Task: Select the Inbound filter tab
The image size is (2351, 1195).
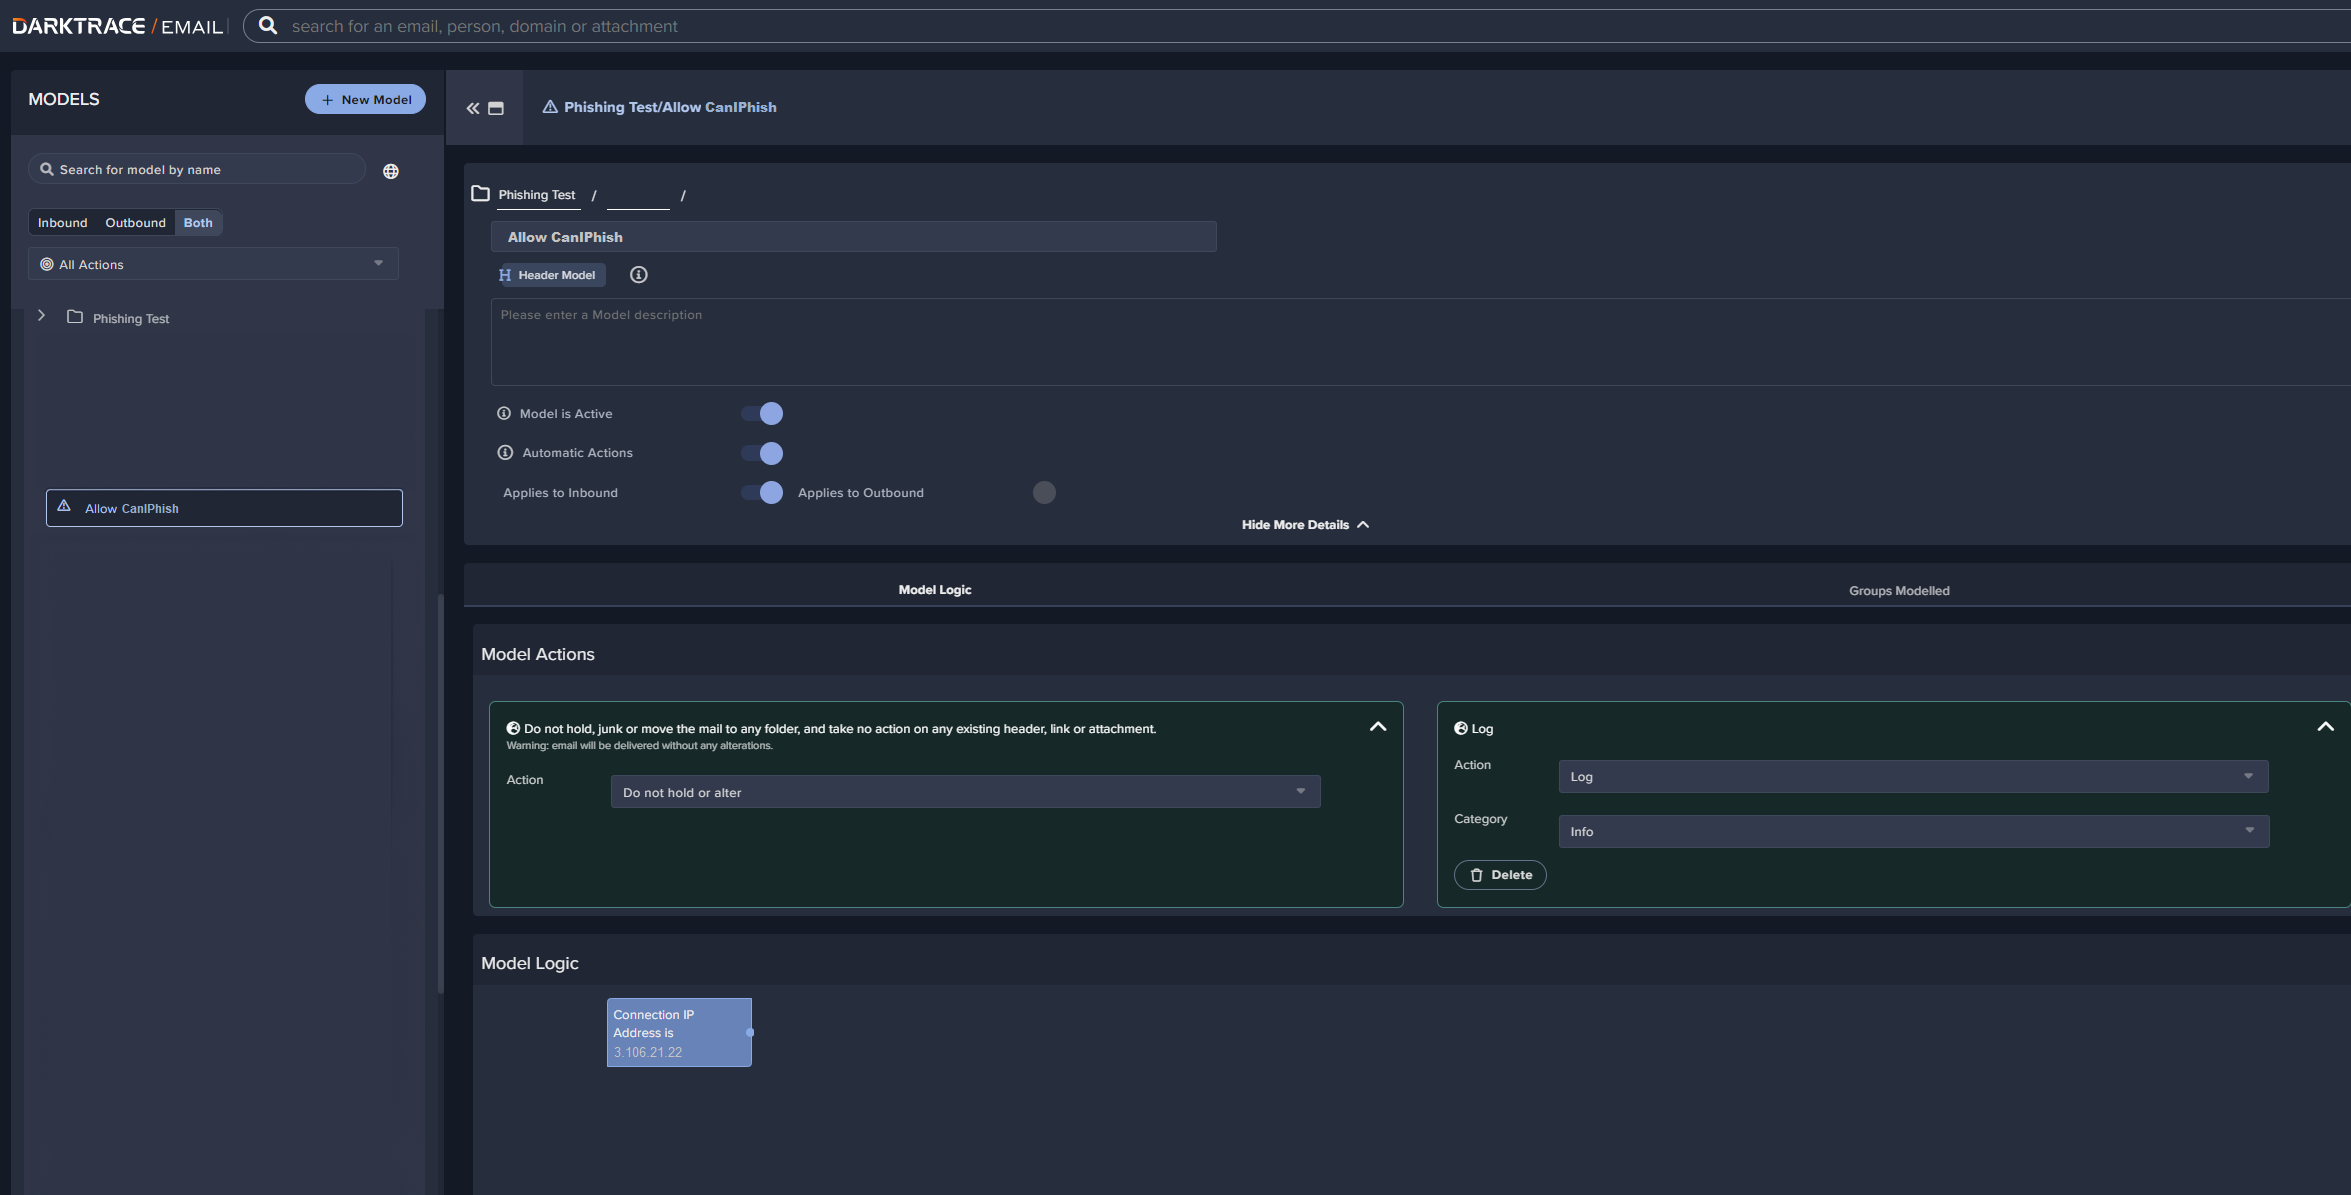Action: click(63, 223)
